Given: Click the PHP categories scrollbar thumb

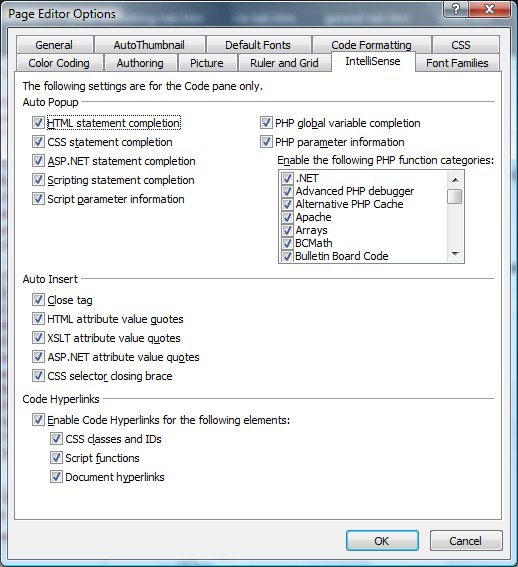Looking at the screenshot, I should click(455, 196).
